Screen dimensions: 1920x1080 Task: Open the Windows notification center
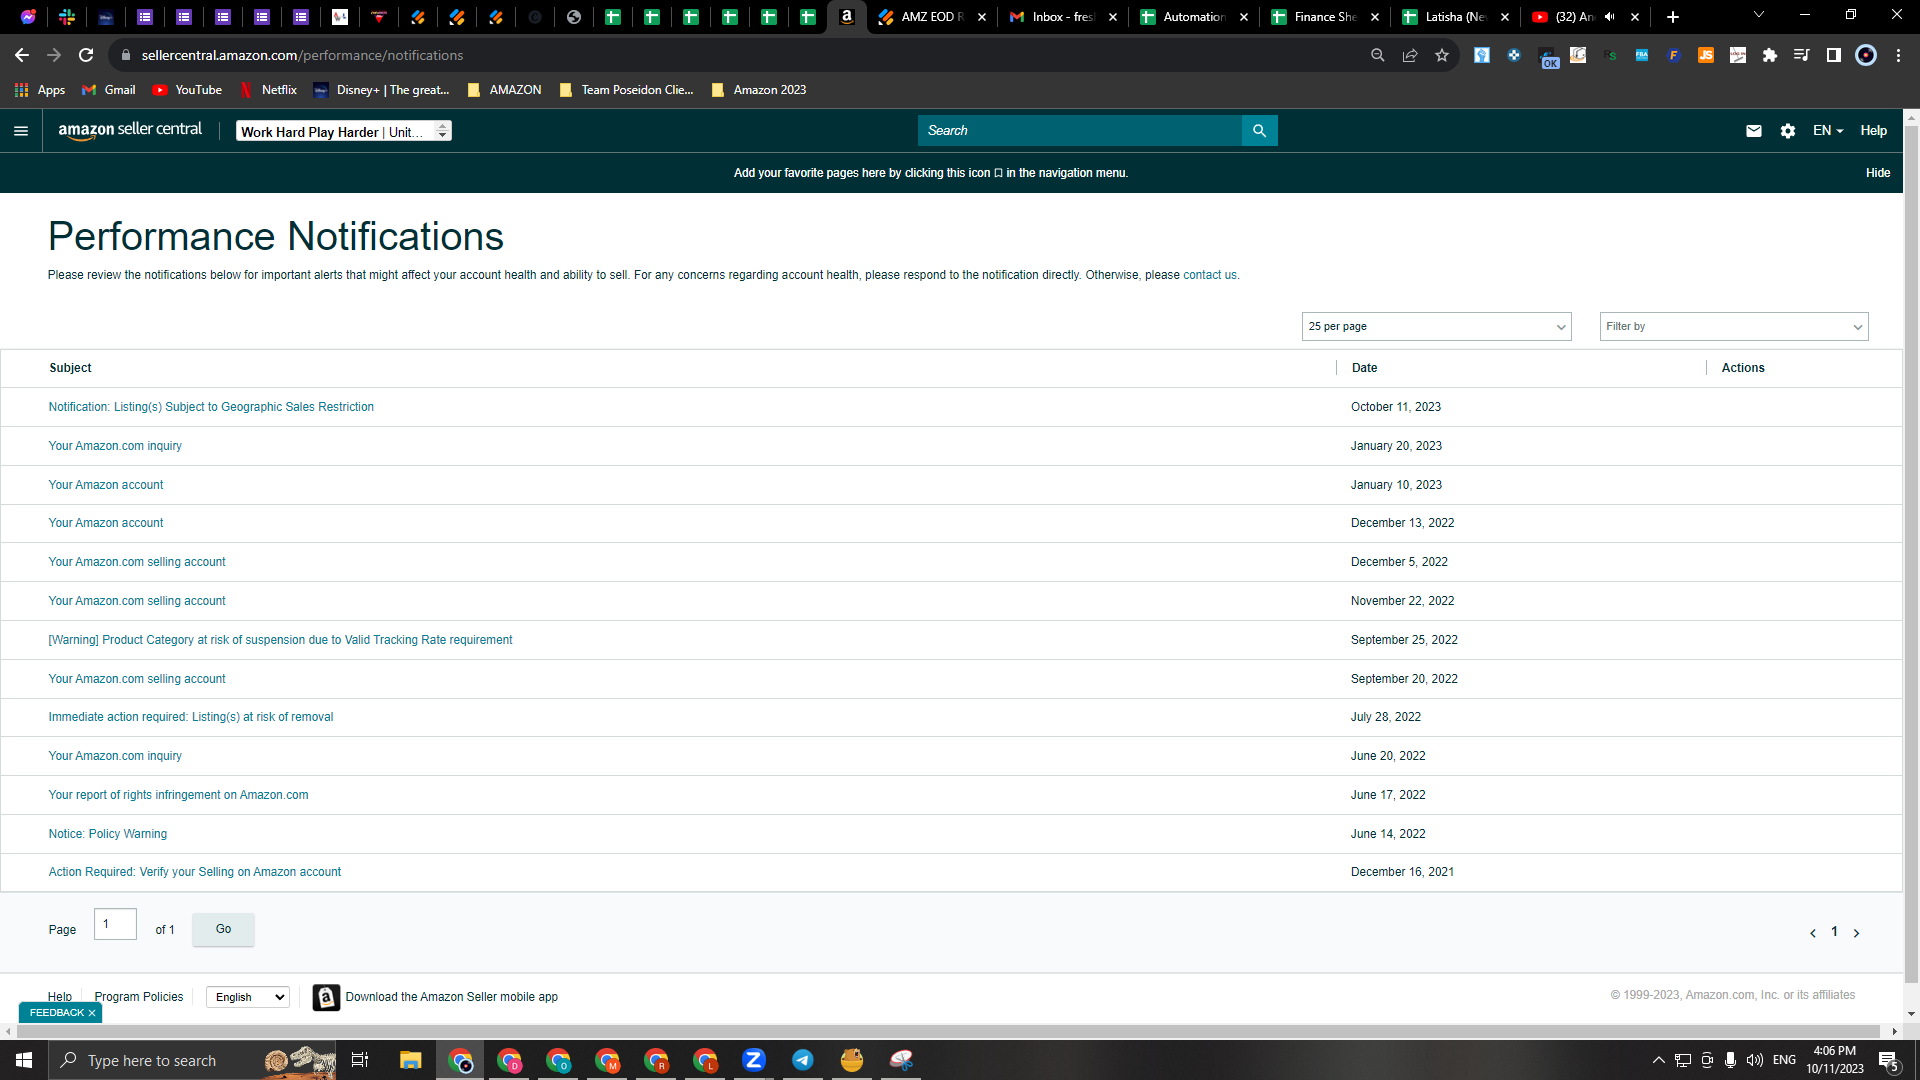(1888, 1060)
